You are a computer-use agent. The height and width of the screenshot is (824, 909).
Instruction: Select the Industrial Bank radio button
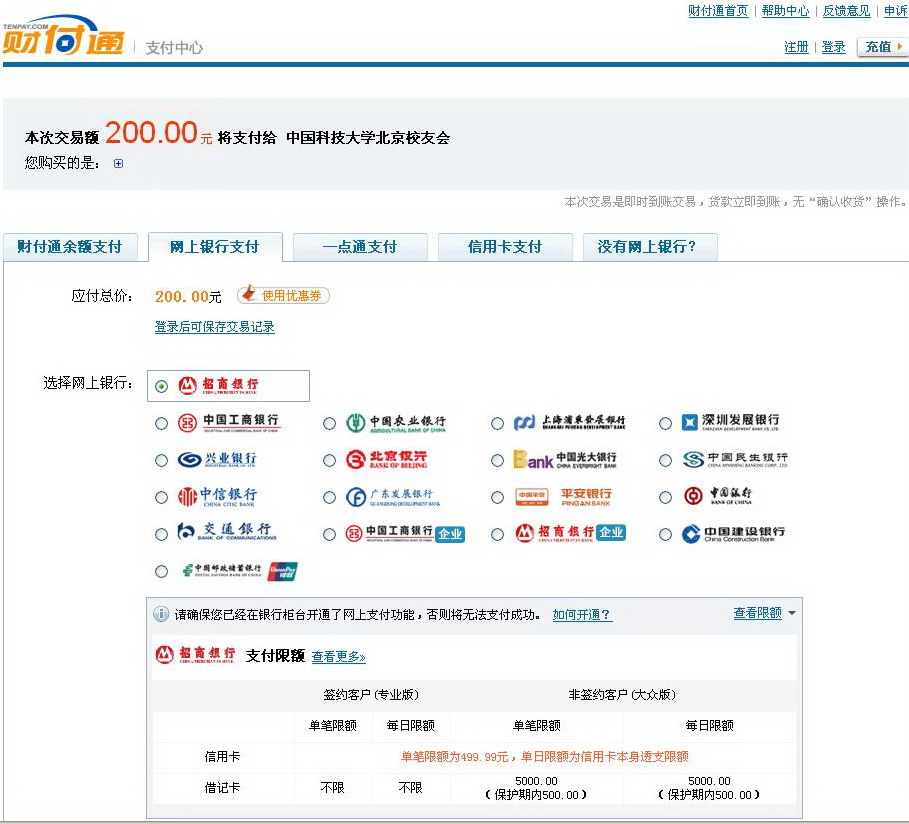pos(161,461)
